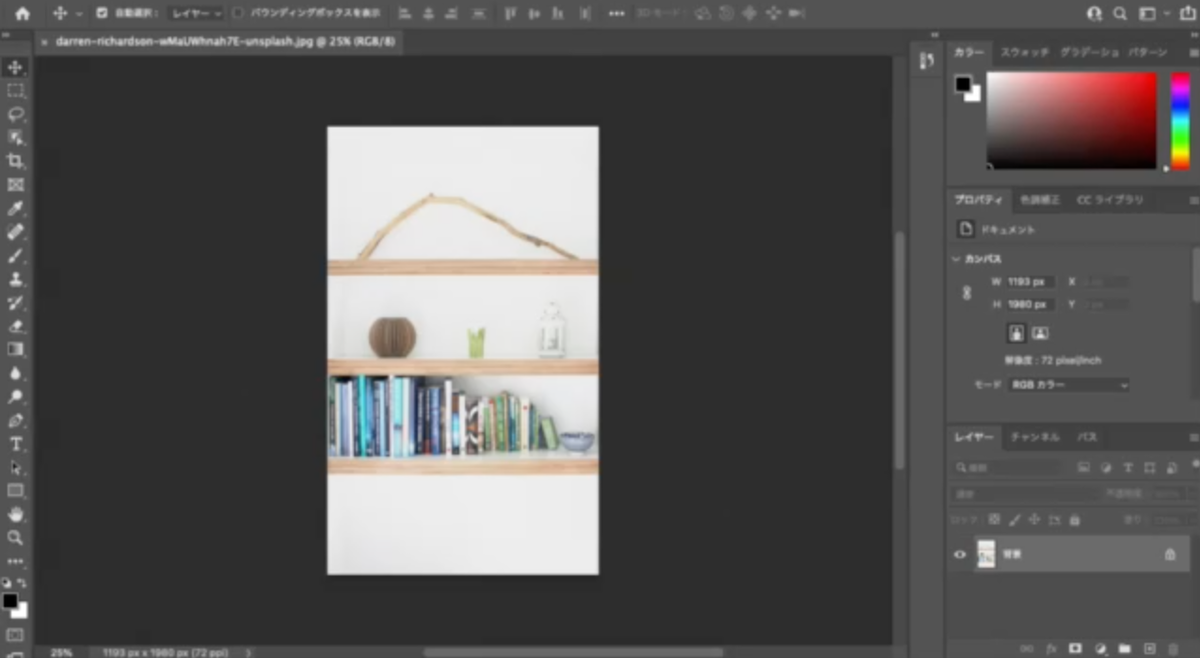Switch to the 色調補正 tab
This screenshot has height=658, width=1200.
click(x=1040, y=200)
